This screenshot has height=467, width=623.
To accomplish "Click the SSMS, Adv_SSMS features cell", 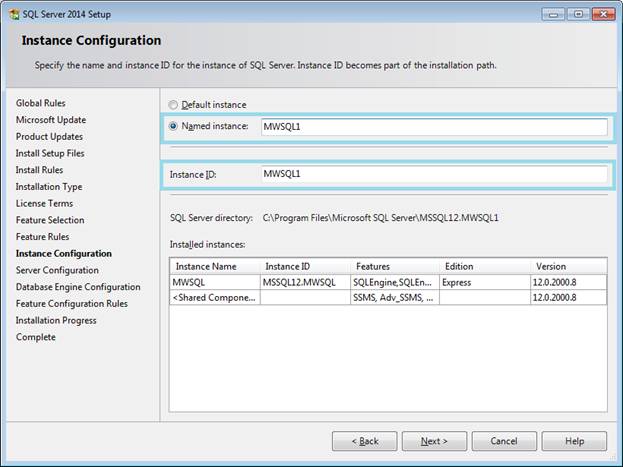I will coord(395,297).
